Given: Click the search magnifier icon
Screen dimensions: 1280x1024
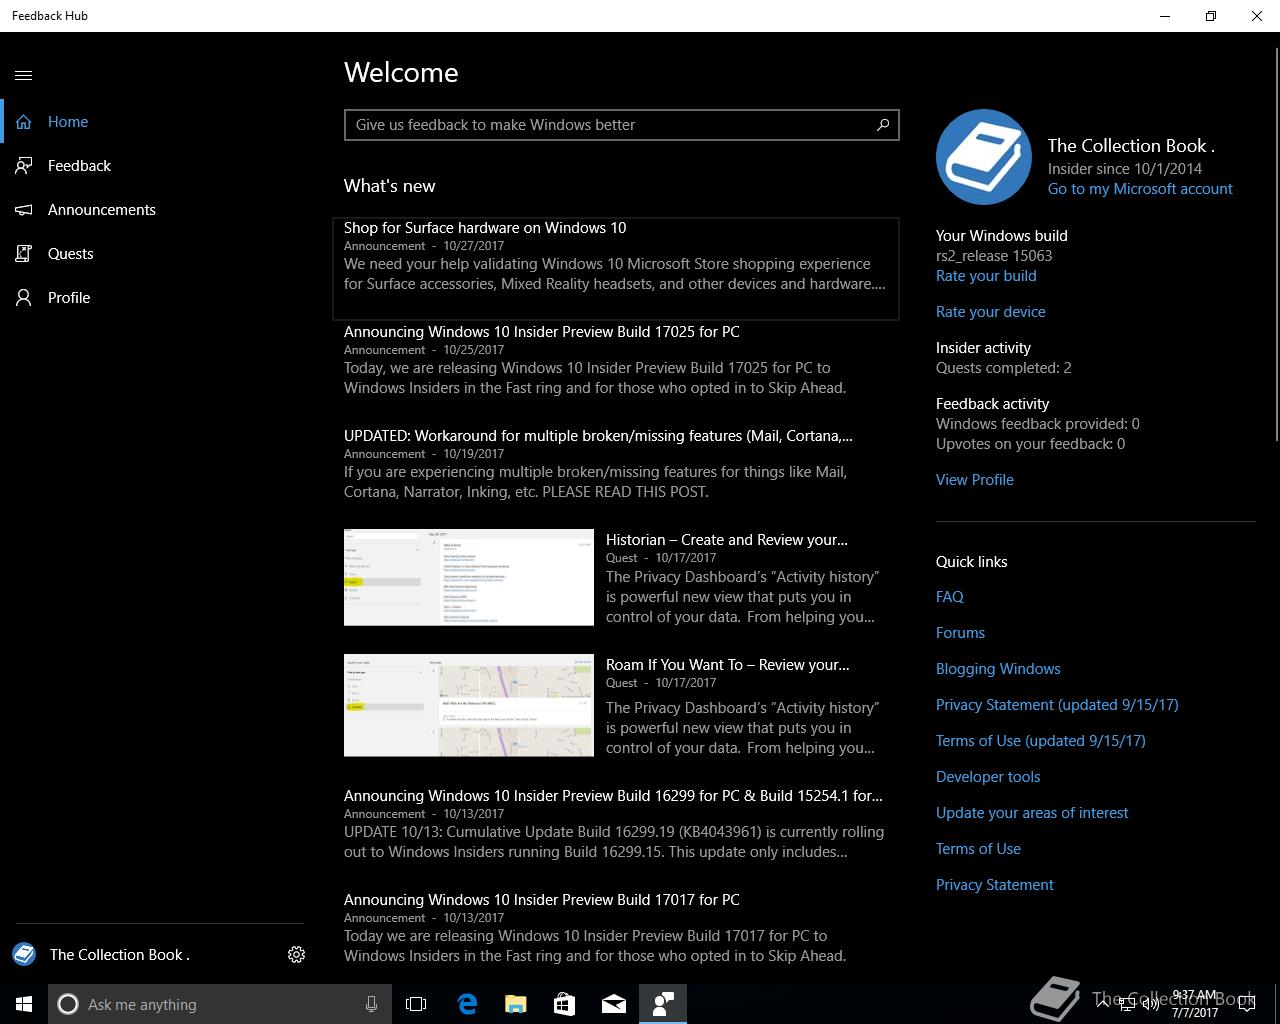Looking at the screenshot, I should [x=883, y=125].
